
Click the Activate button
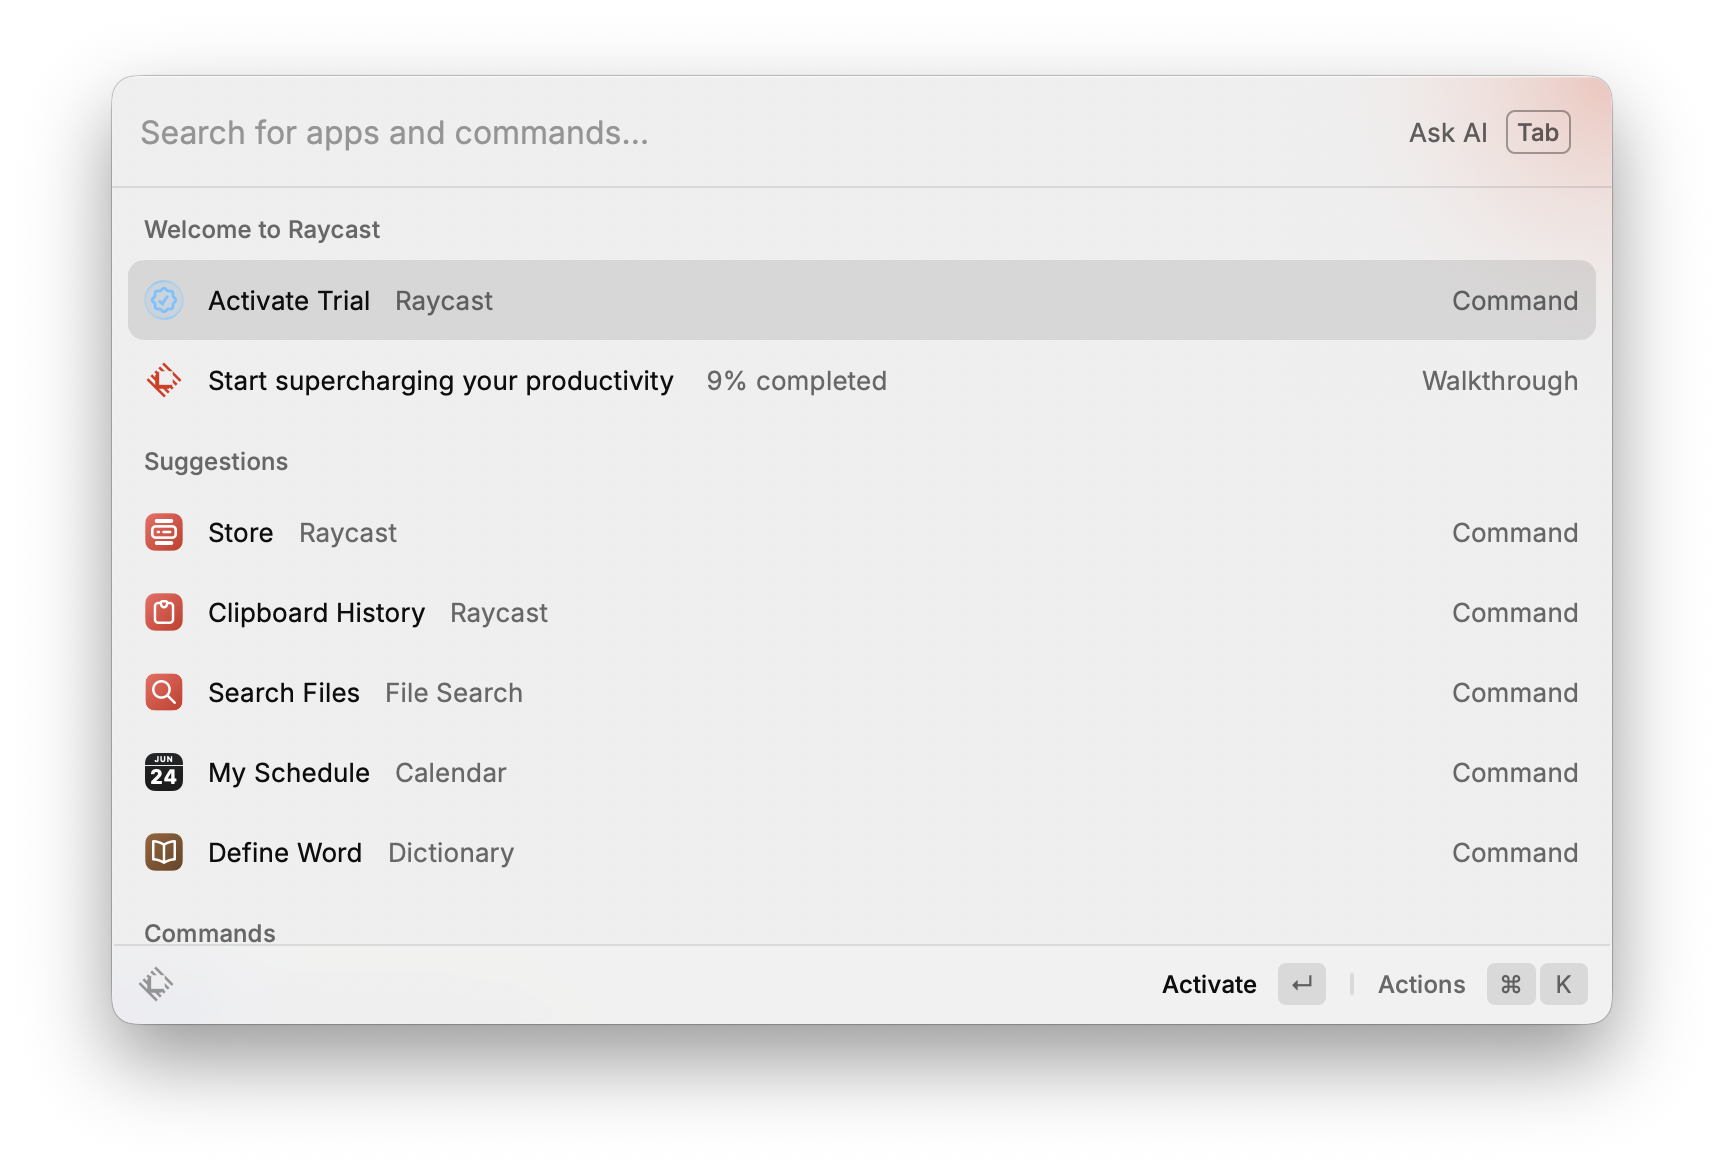(x=1209, y=985)
